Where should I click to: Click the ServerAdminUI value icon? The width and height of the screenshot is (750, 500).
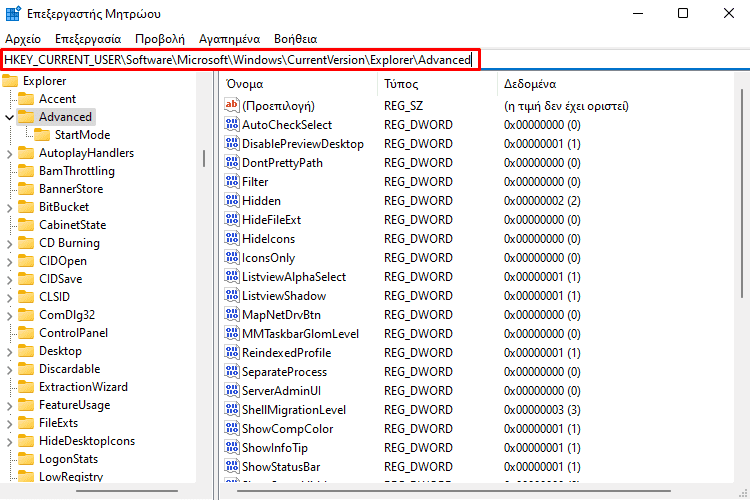[x=232, y=390]
